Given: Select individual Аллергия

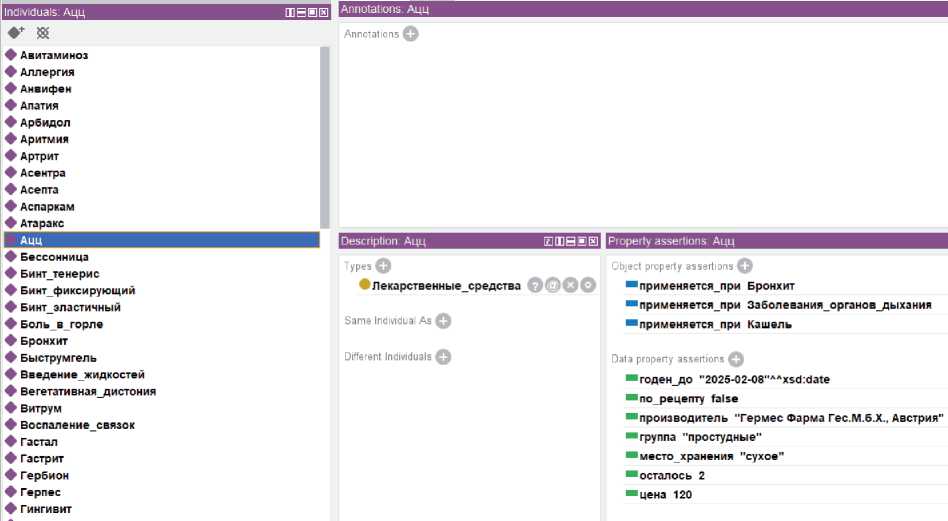Looking at the screenshot, I should (47, 72).
